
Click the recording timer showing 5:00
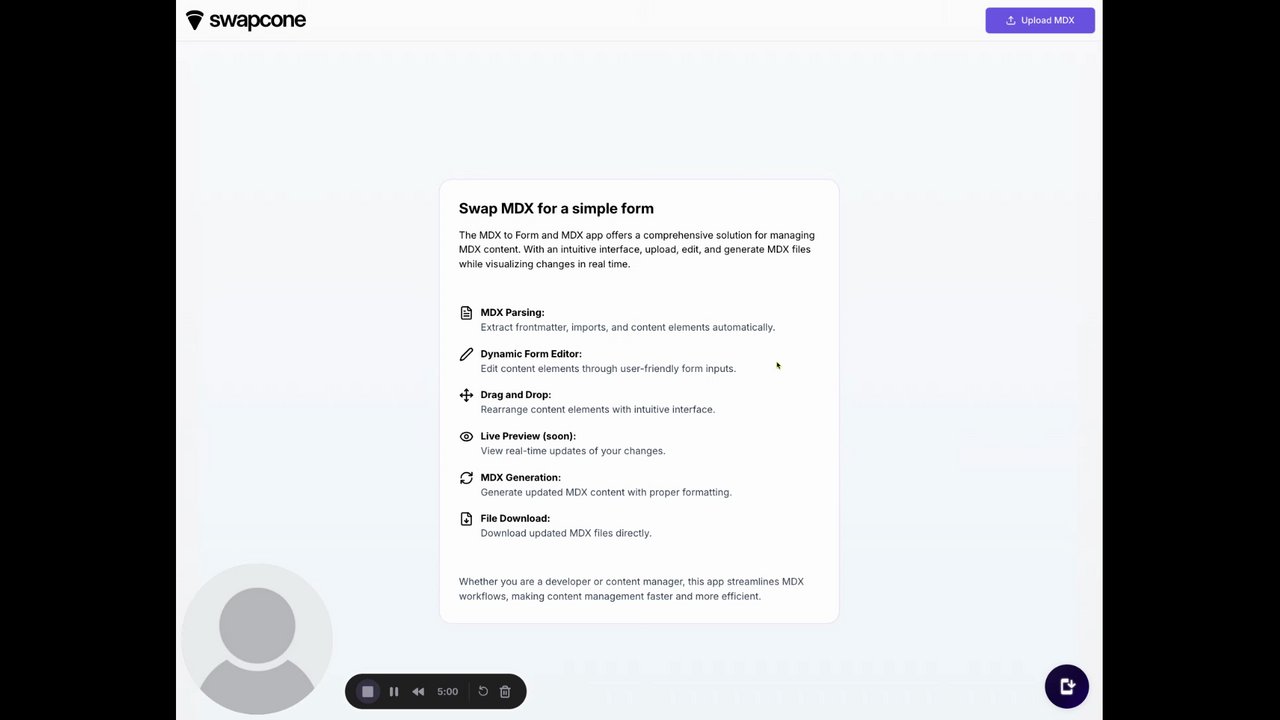[447, 691]
